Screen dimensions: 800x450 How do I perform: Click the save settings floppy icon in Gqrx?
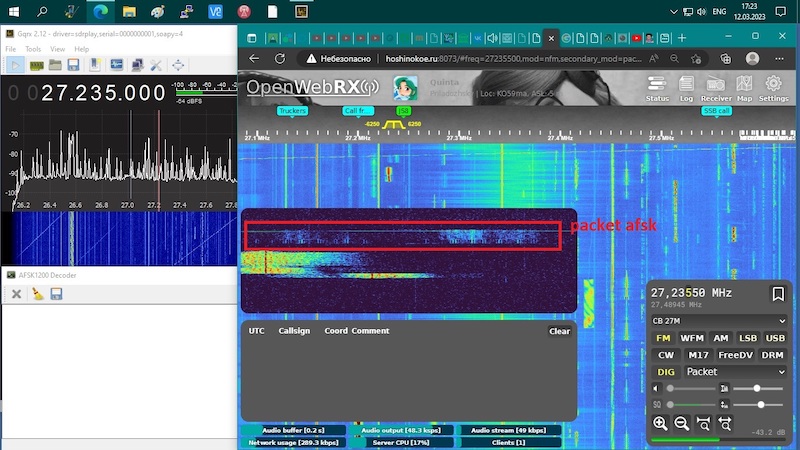[x=75, y=65]
